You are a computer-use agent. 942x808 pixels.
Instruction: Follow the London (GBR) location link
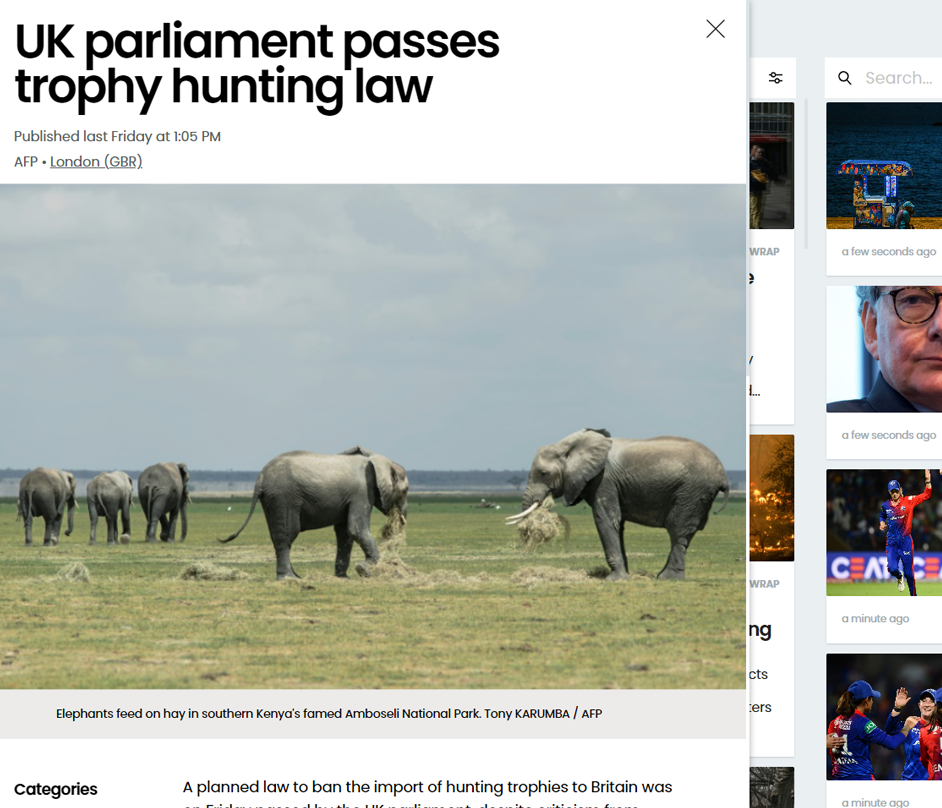96,162
